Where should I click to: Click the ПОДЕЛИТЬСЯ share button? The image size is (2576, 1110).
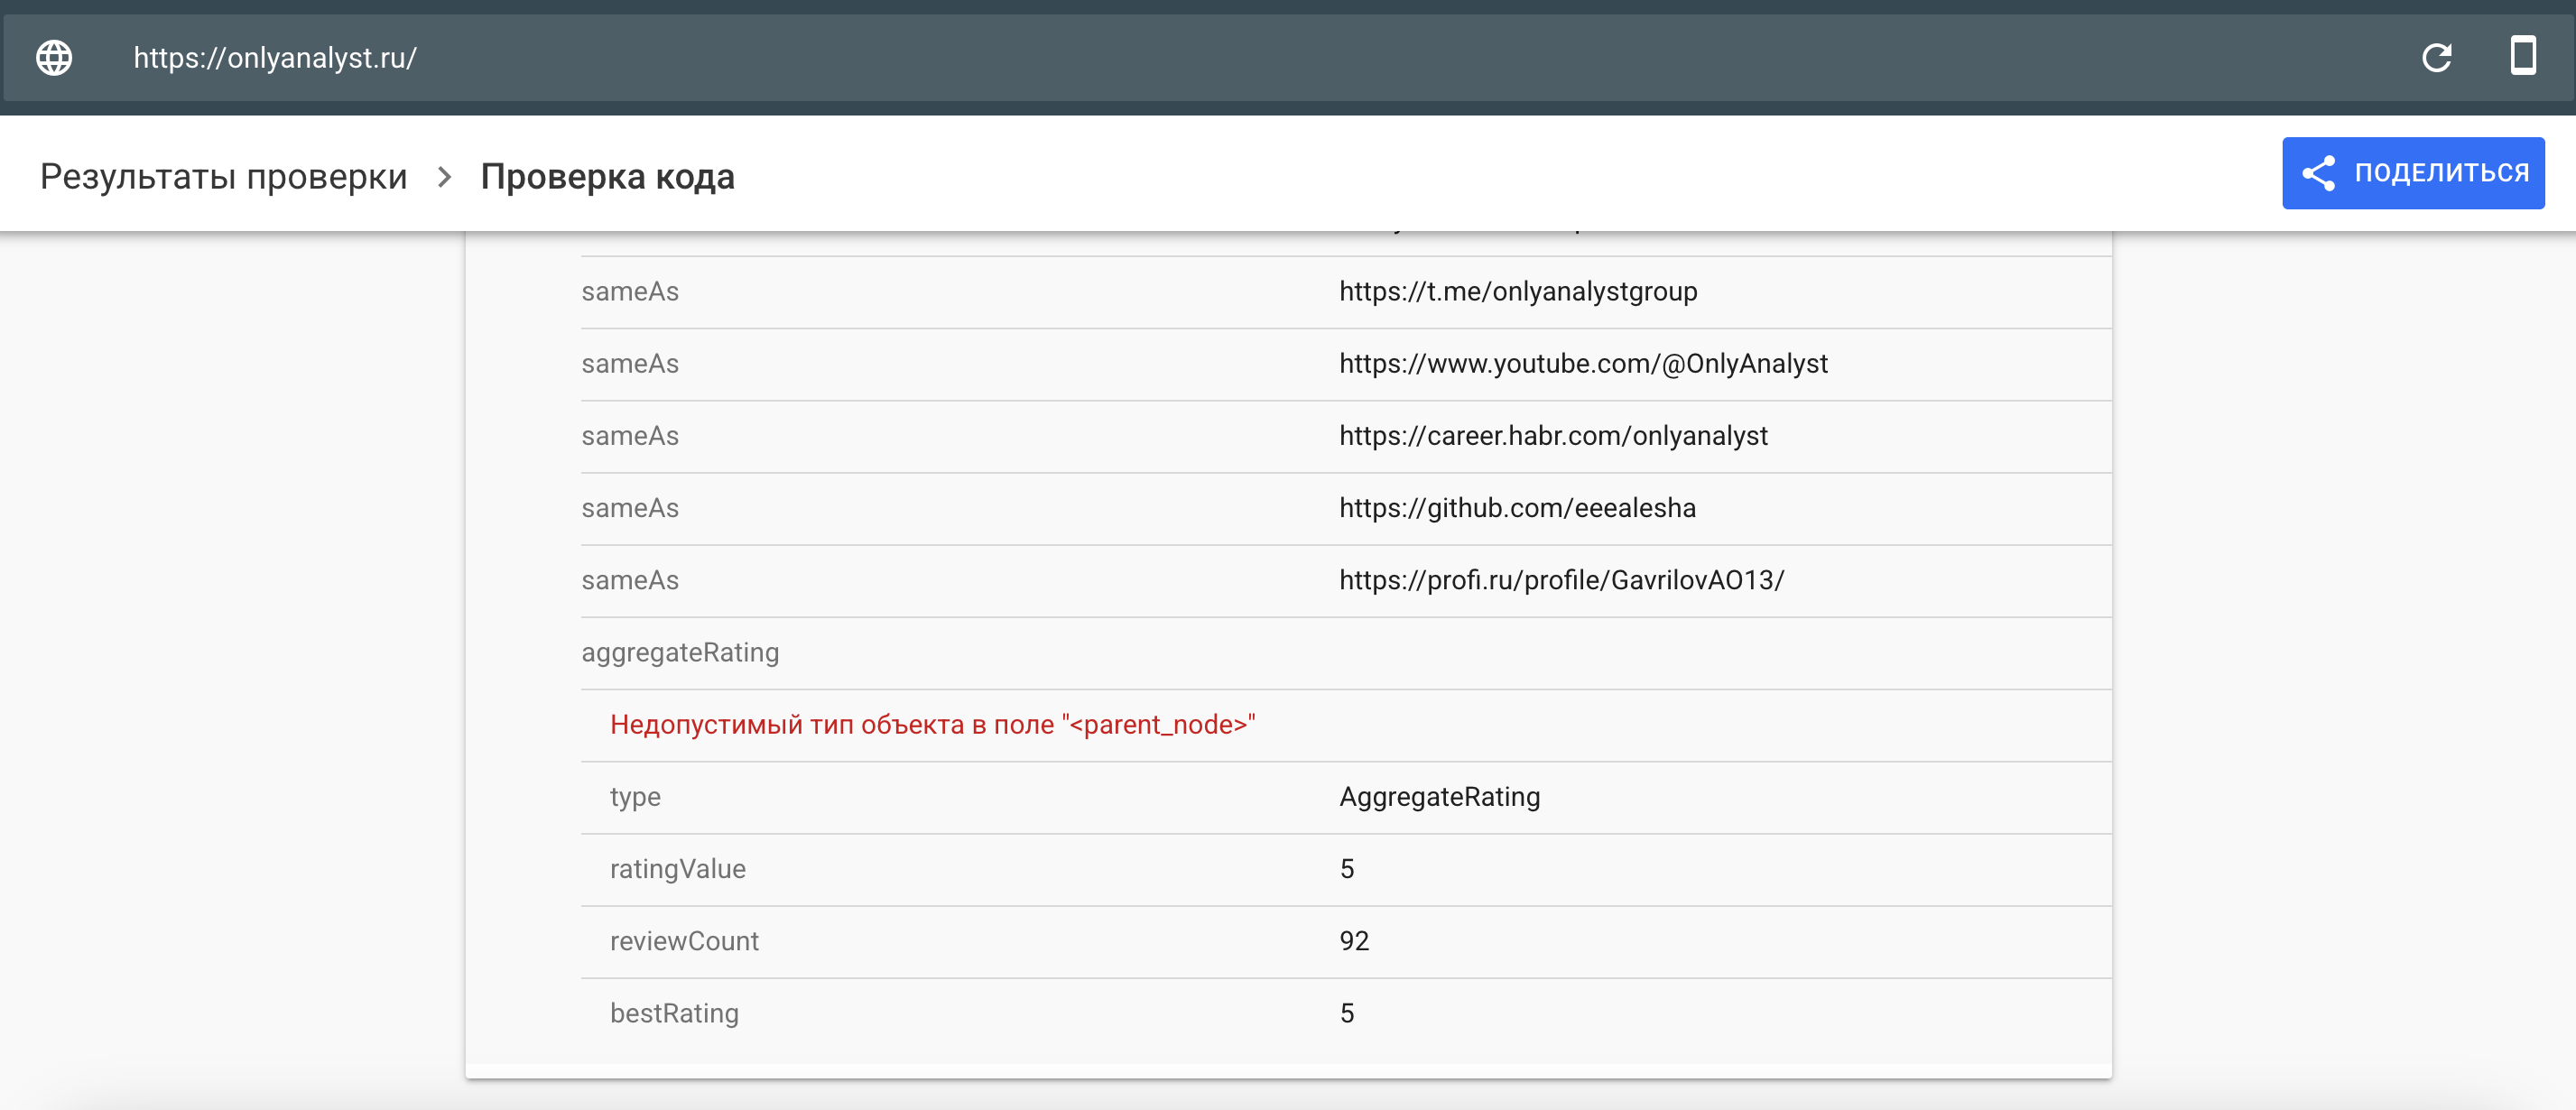[2413, 173]
